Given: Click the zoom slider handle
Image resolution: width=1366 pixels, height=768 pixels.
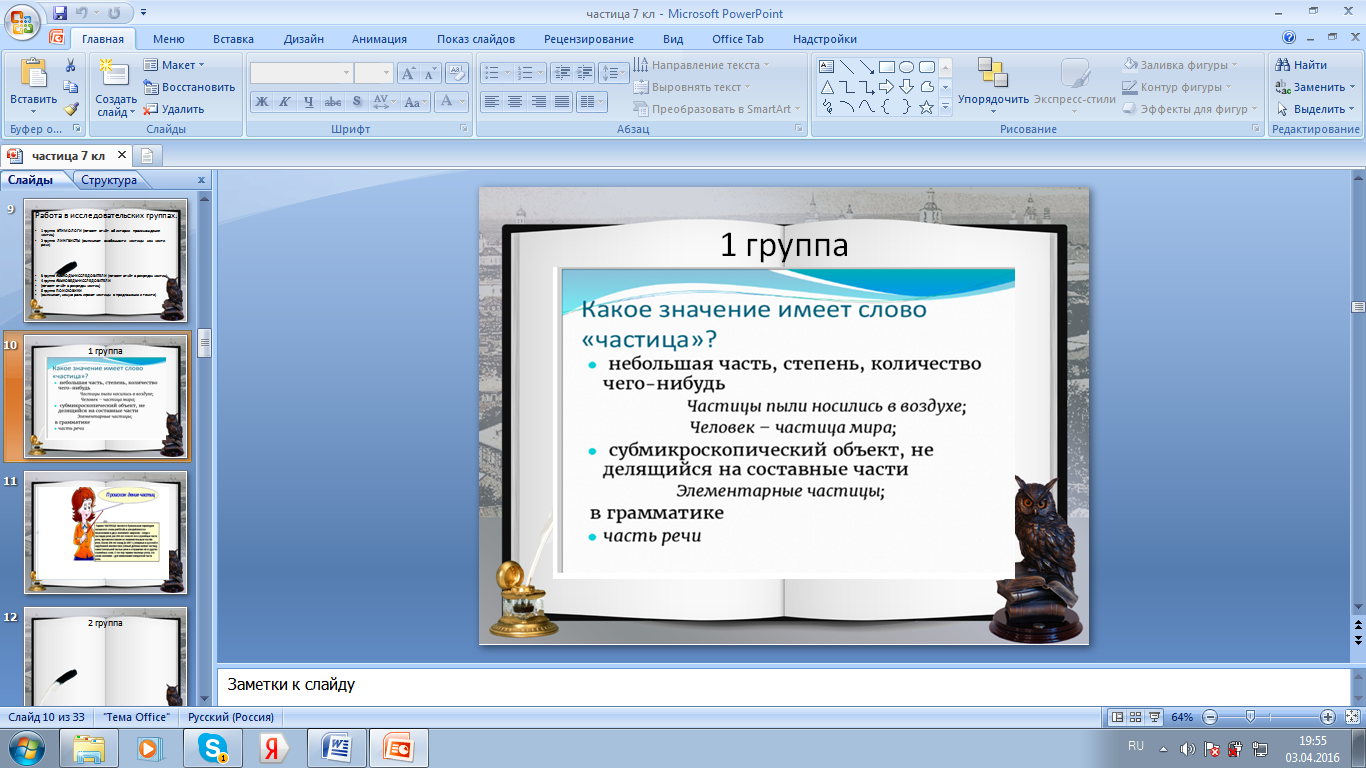Looking at the screenshot, I should coord(1250,717).
